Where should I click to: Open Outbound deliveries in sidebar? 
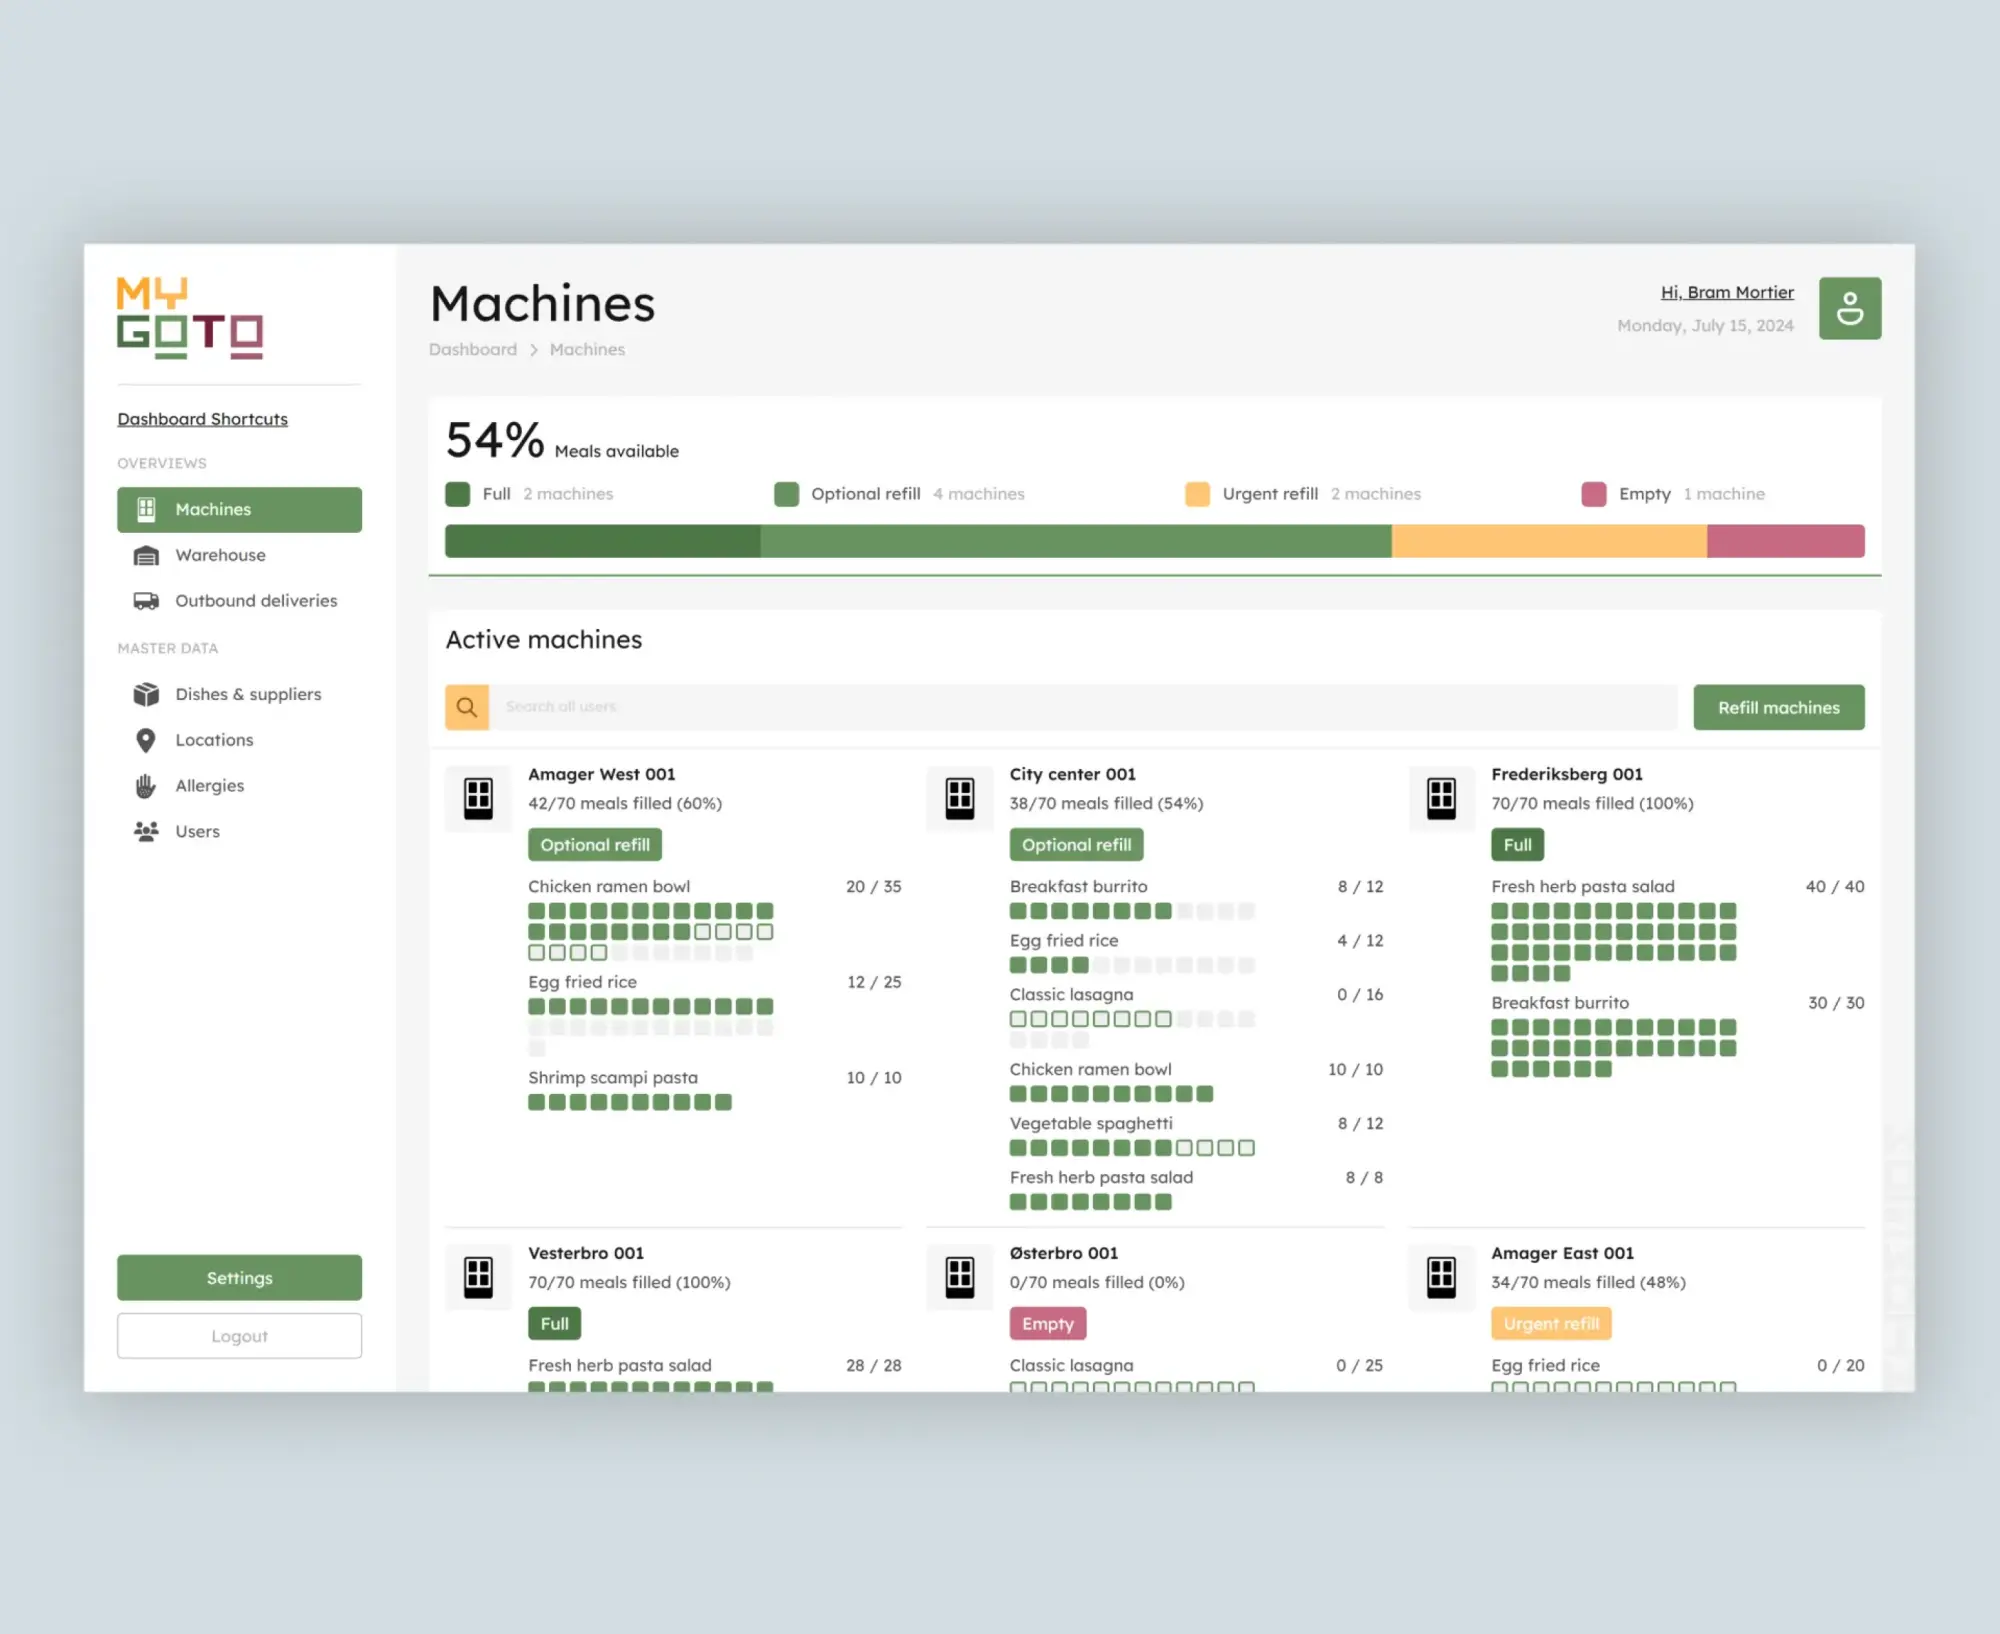click(256, 601)
